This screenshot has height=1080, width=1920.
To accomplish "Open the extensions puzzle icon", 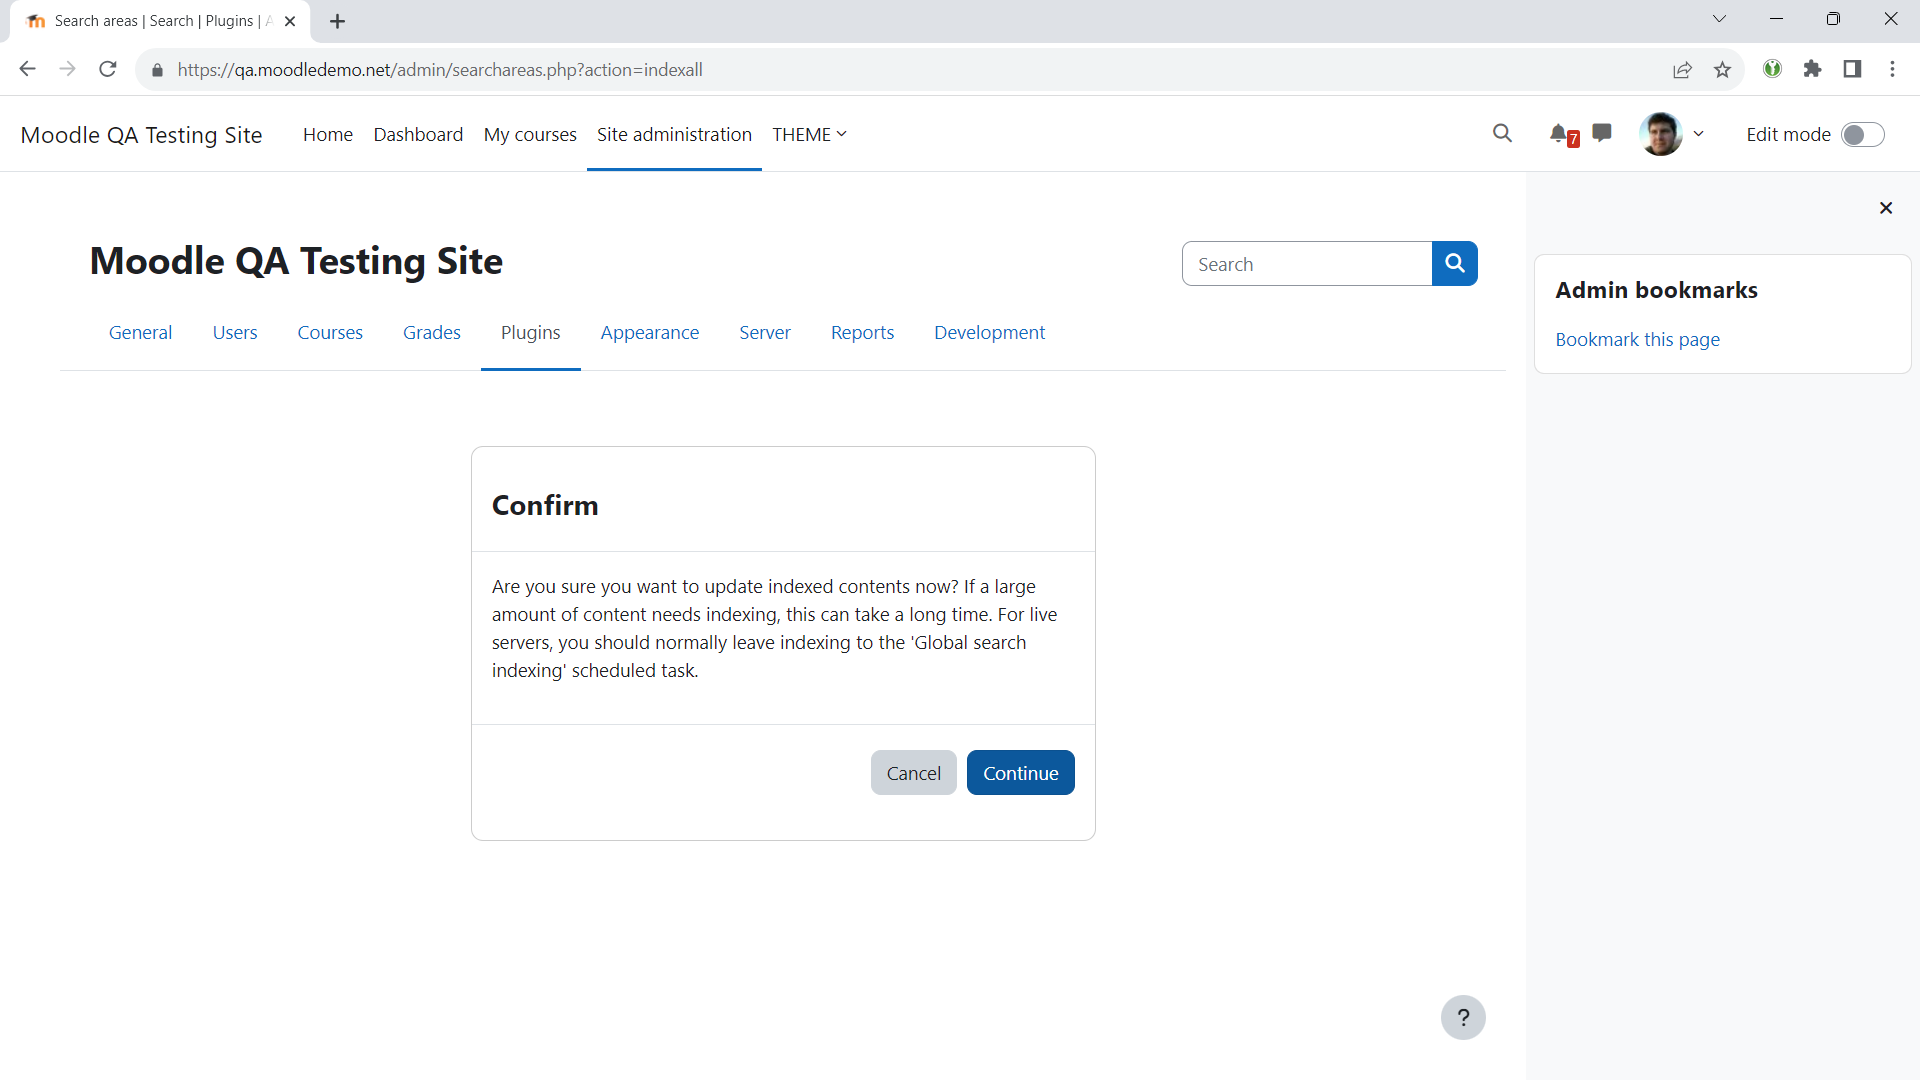I will (1812, 69).
